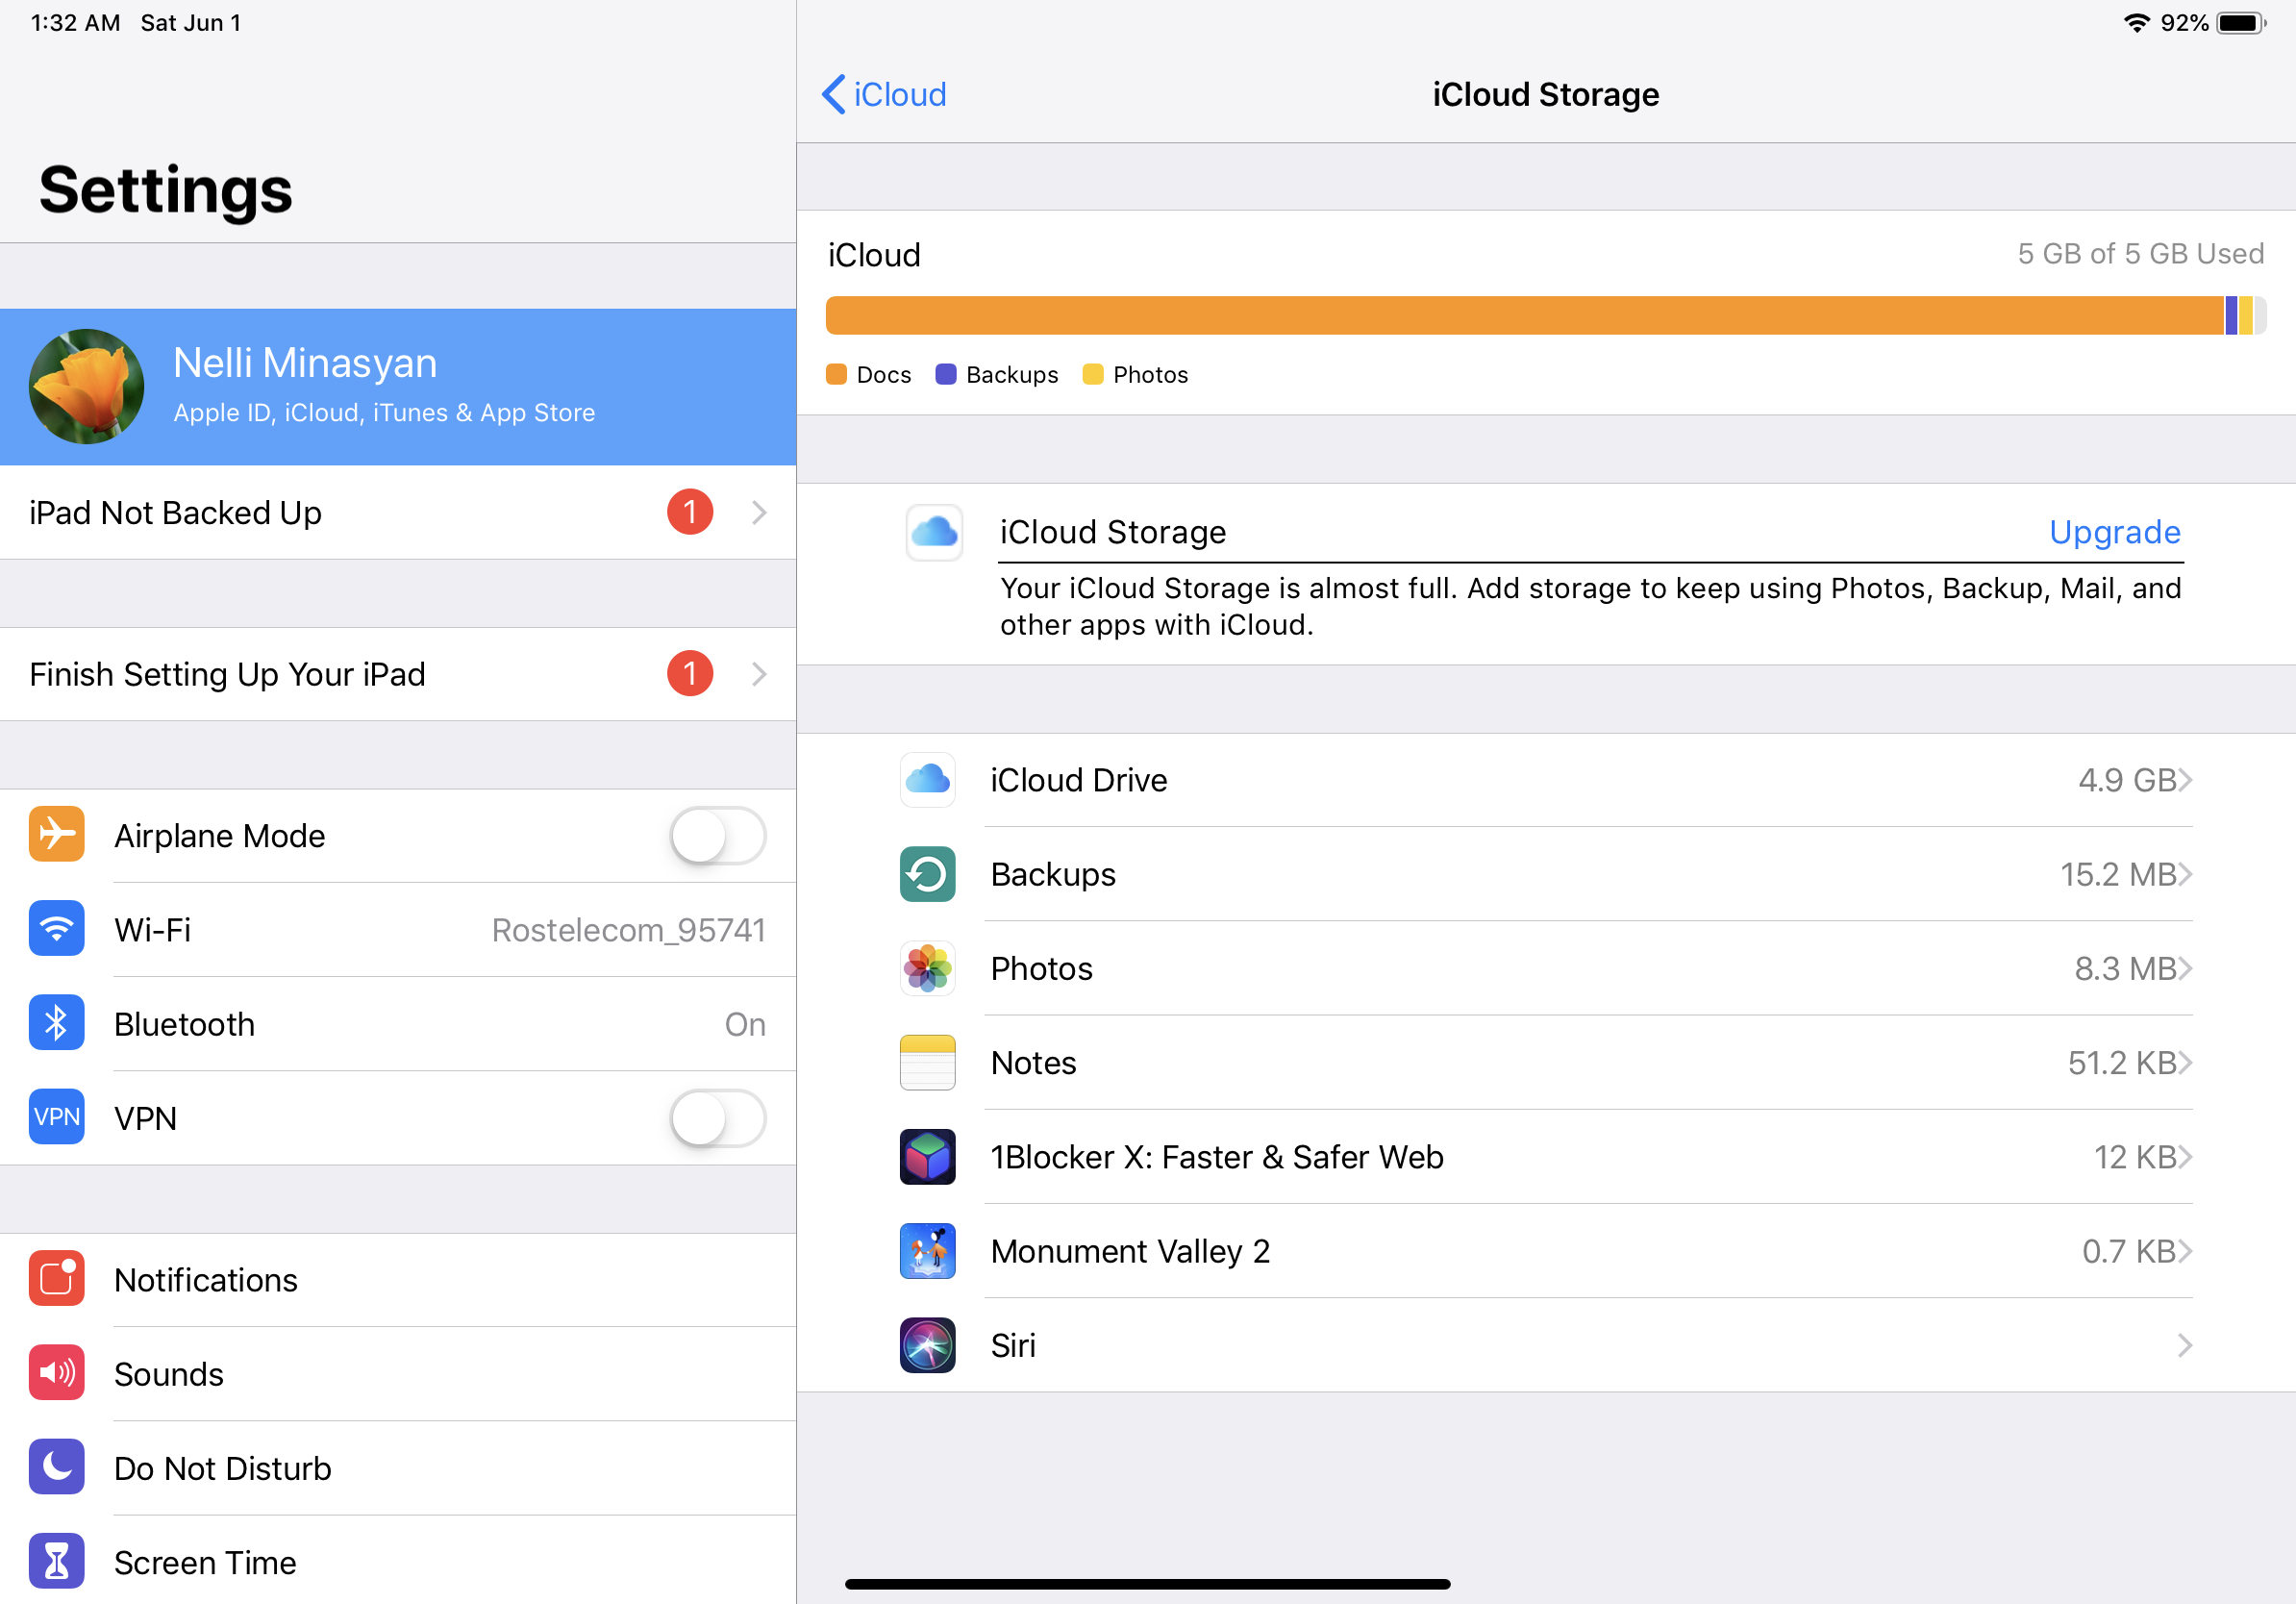This screenshot has height=1604, width=2296.
Task: Open Notifications settings
Action: [x=205, y=1280]
